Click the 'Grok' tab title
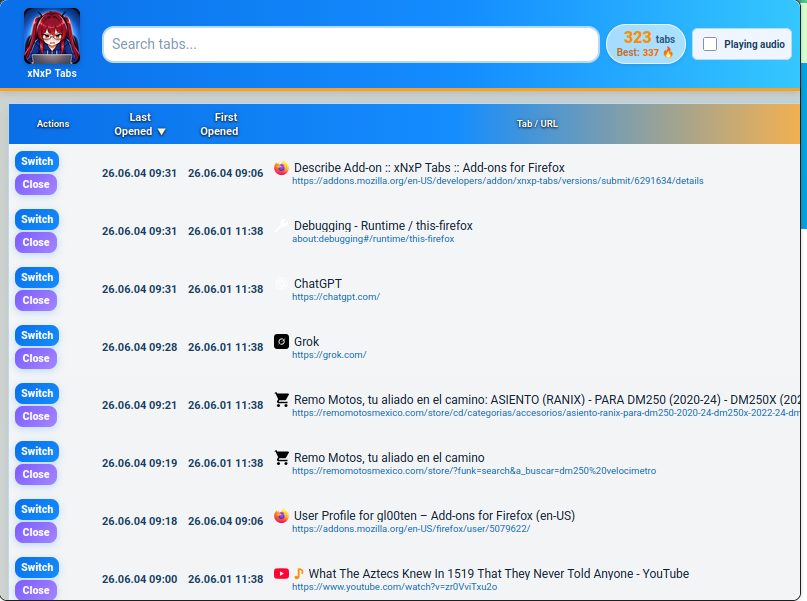Image resolution: width=807 pixels, height=601 pixels. pos(306,342)
